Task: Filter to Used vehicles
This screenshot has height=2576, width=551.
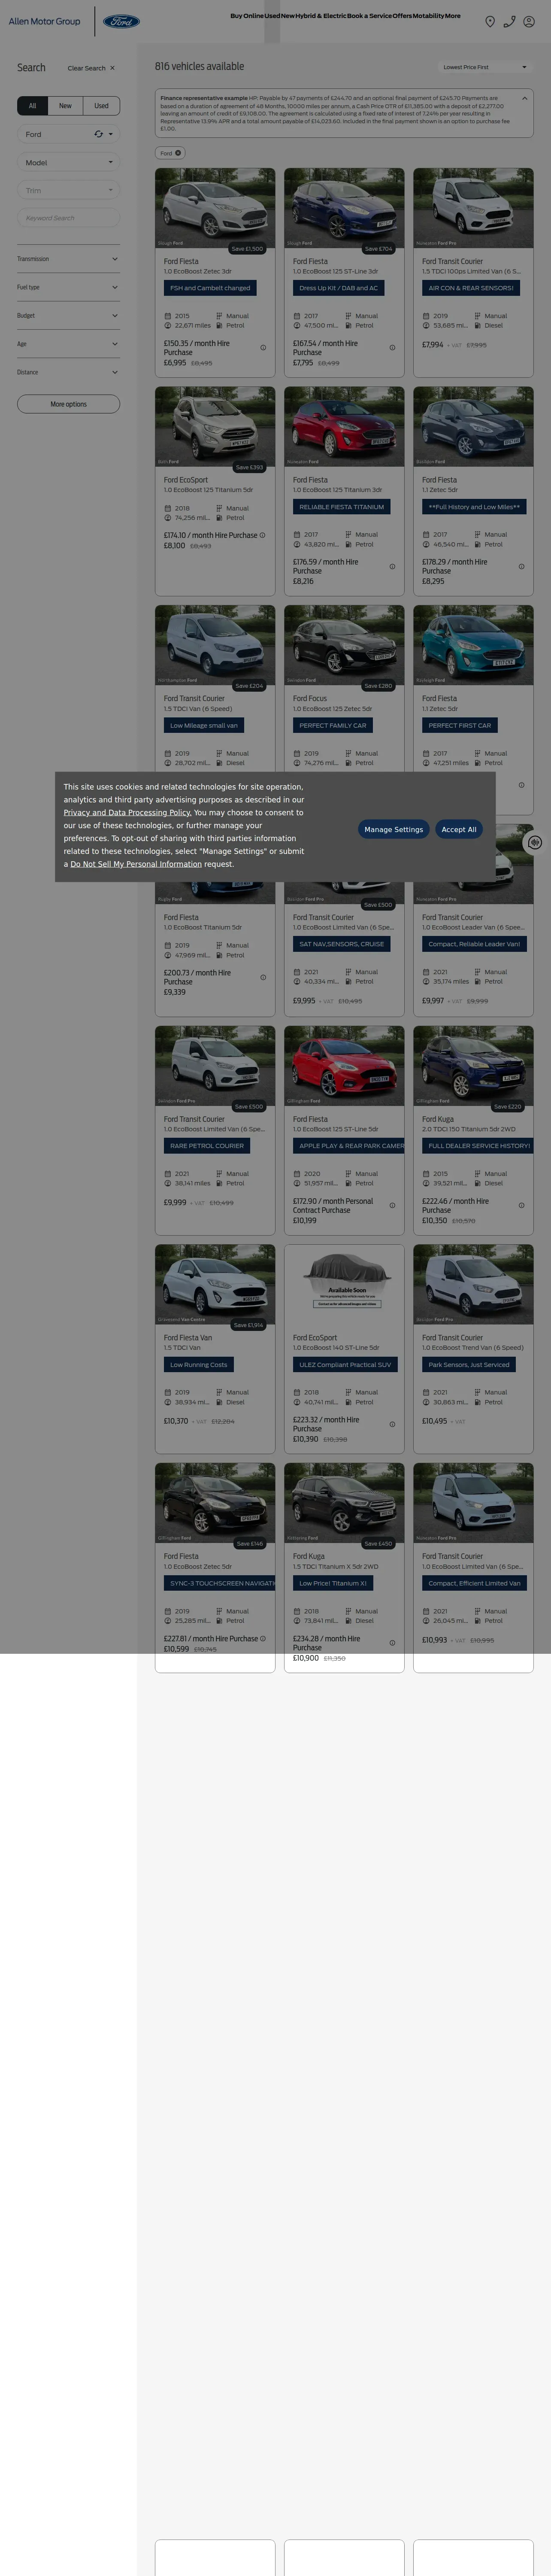Action: (x=101, y=106)
